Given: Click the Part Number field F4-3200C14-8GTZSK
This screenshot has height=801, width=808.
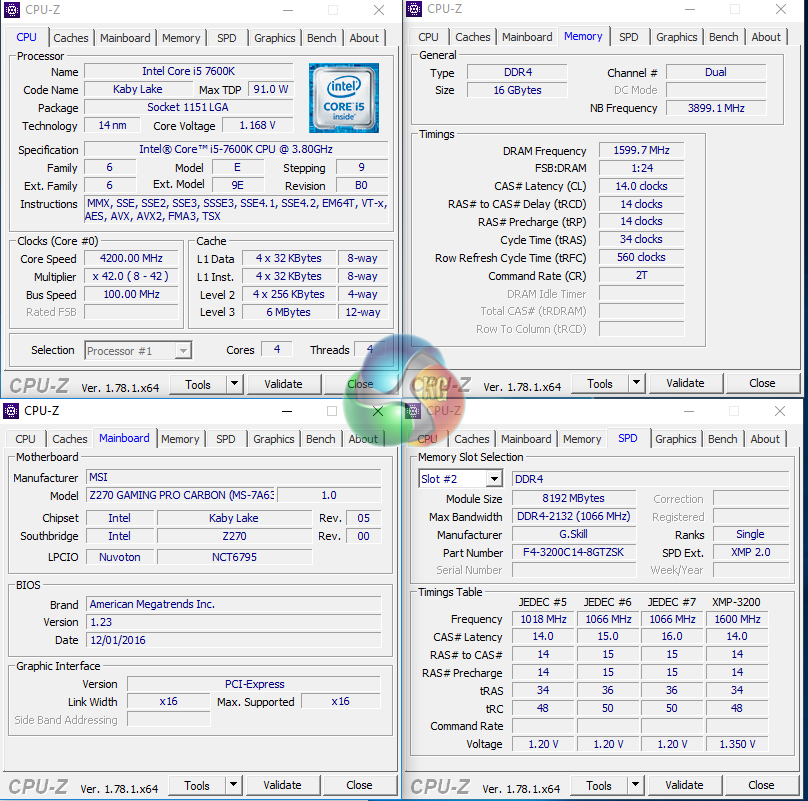Looking at the screenshot, I should click(573, 553).
